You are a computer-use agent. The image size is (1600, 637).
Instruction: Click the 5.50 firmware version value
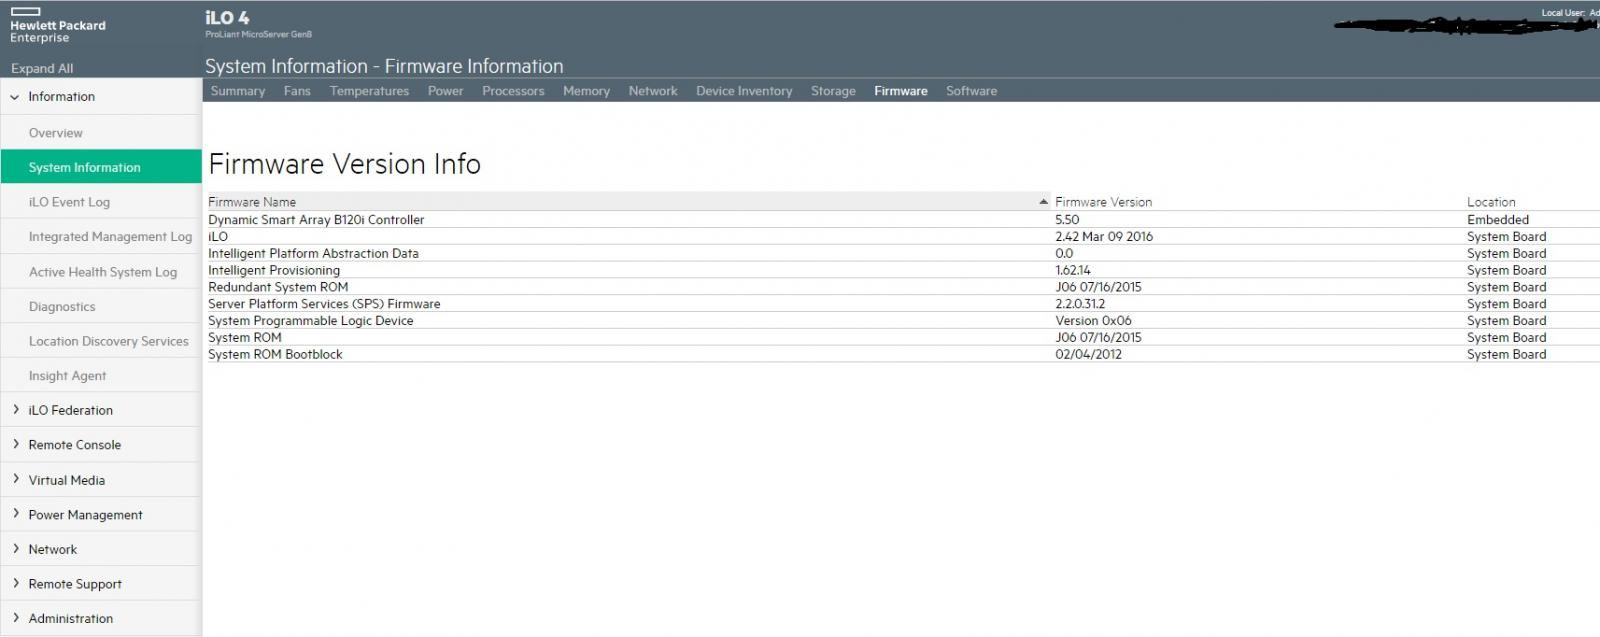coord(1067,220)
